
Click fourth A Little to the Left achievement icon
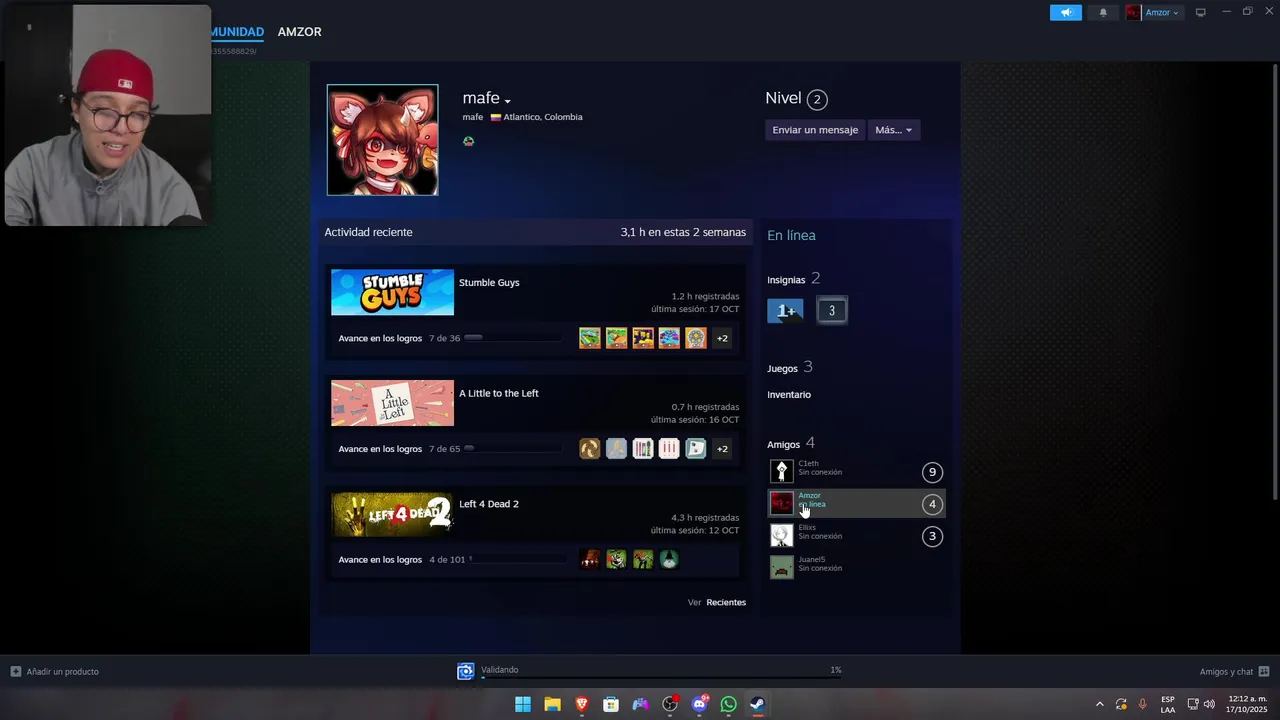click(x=669, y=449)
